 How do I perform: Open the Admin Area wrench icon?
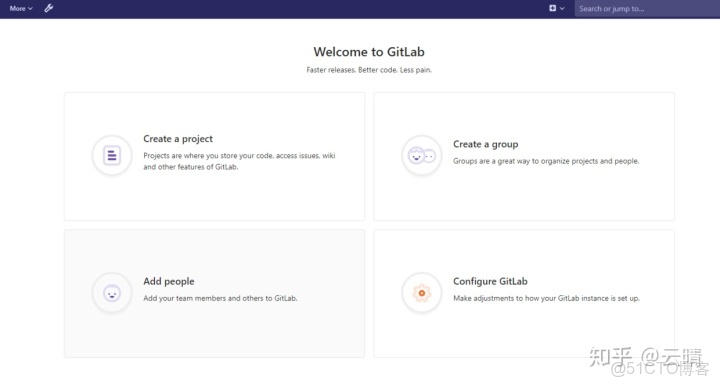click(x=49, y=8)
